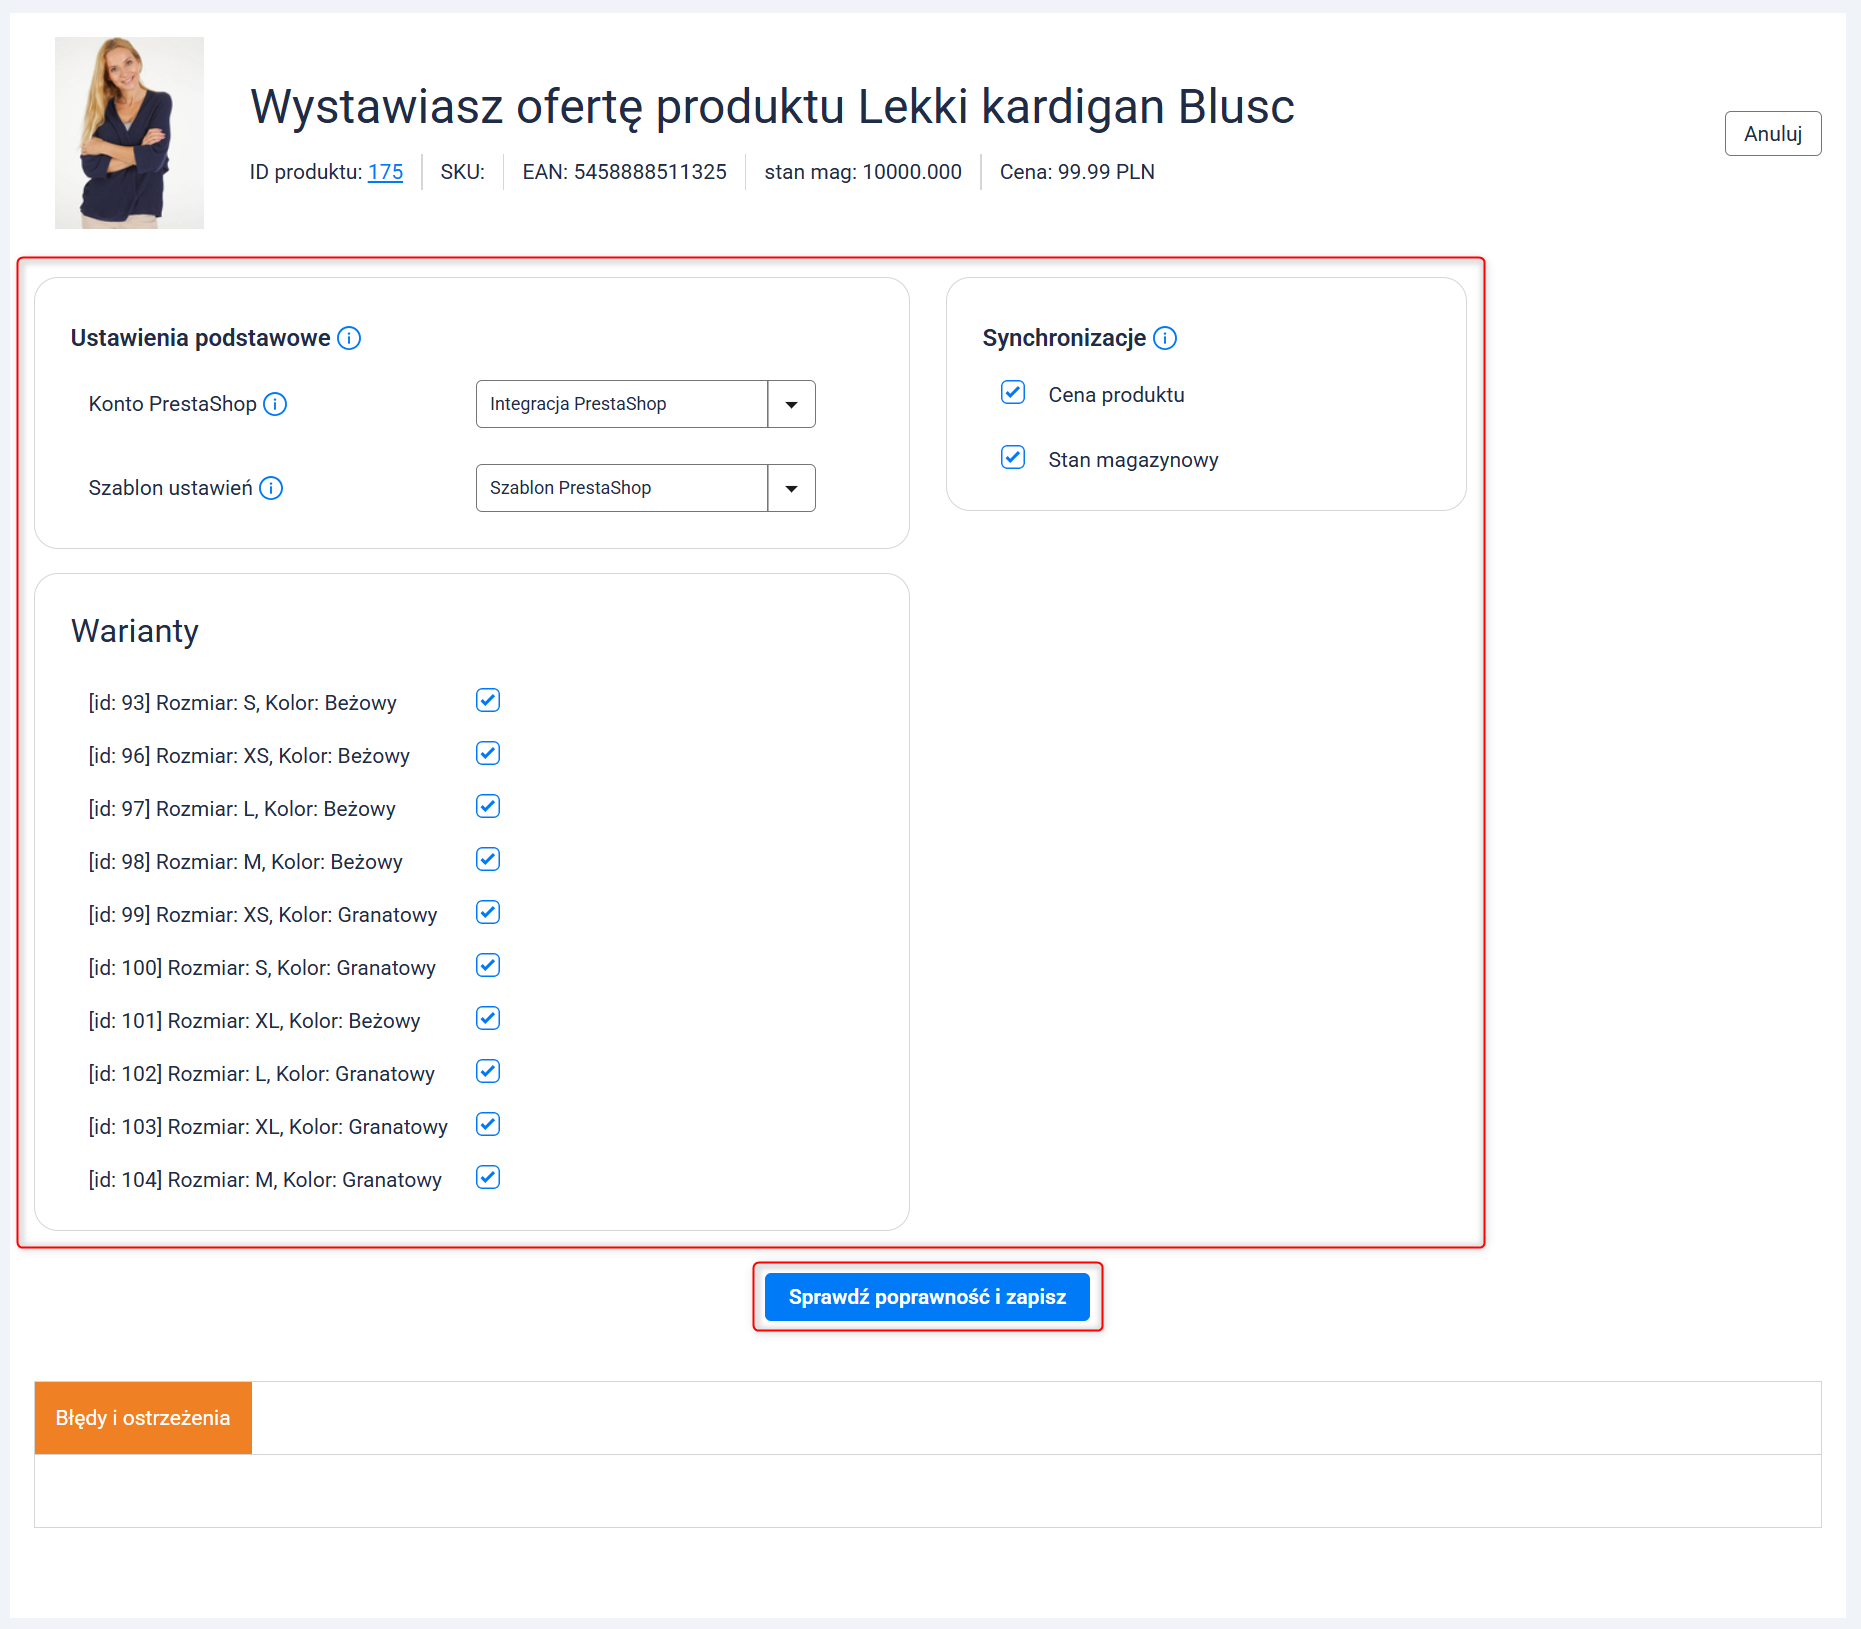Uncheck variant id 93 size S Beżowy
Viewport: 1861px width, 1629px height.
pyautogui.click(x=488, y=701)
